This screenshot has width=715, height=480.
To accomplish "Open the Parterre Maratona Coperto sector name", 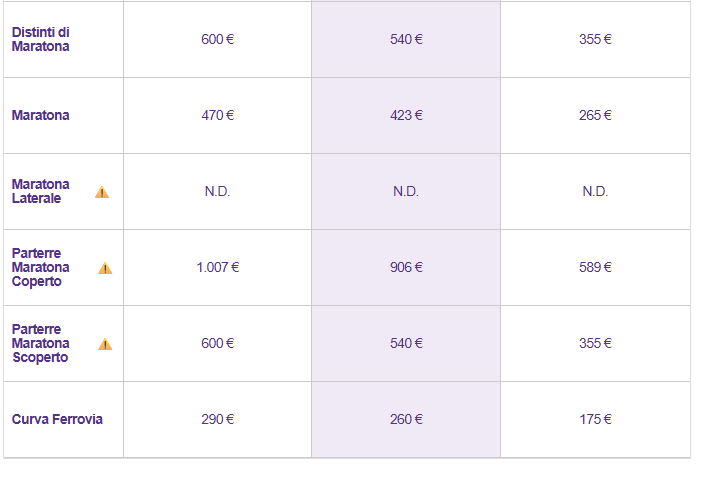I will tap(41, 267).
